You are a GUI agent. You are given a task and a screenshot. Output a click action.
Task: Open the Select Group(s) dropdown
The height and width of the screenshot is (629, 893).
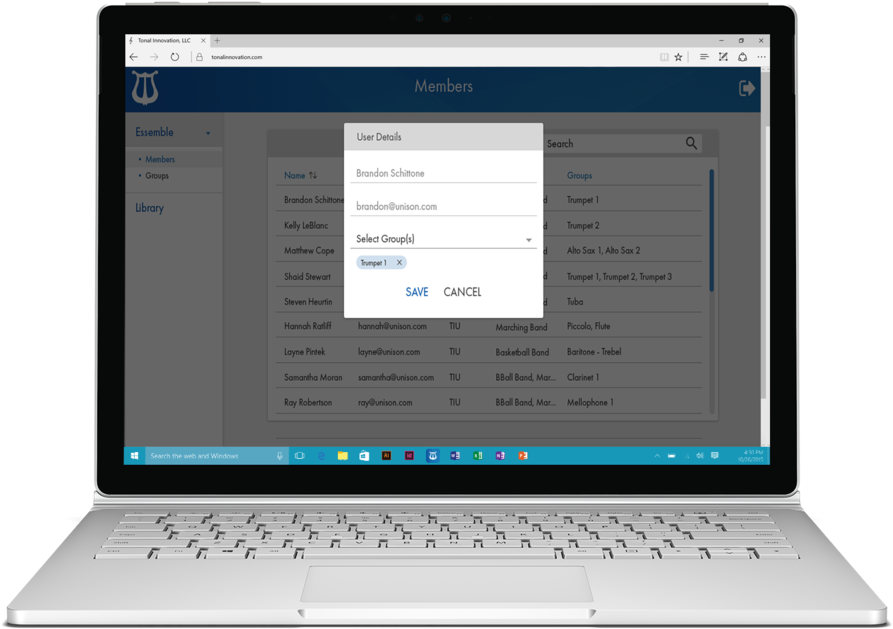(529, 239)
